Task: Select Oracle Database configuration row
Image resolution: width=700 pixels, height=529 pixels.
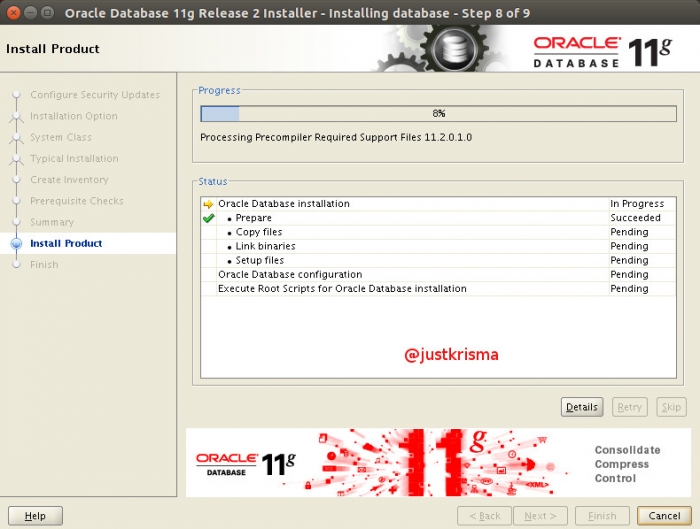Action: click(438, 275)
